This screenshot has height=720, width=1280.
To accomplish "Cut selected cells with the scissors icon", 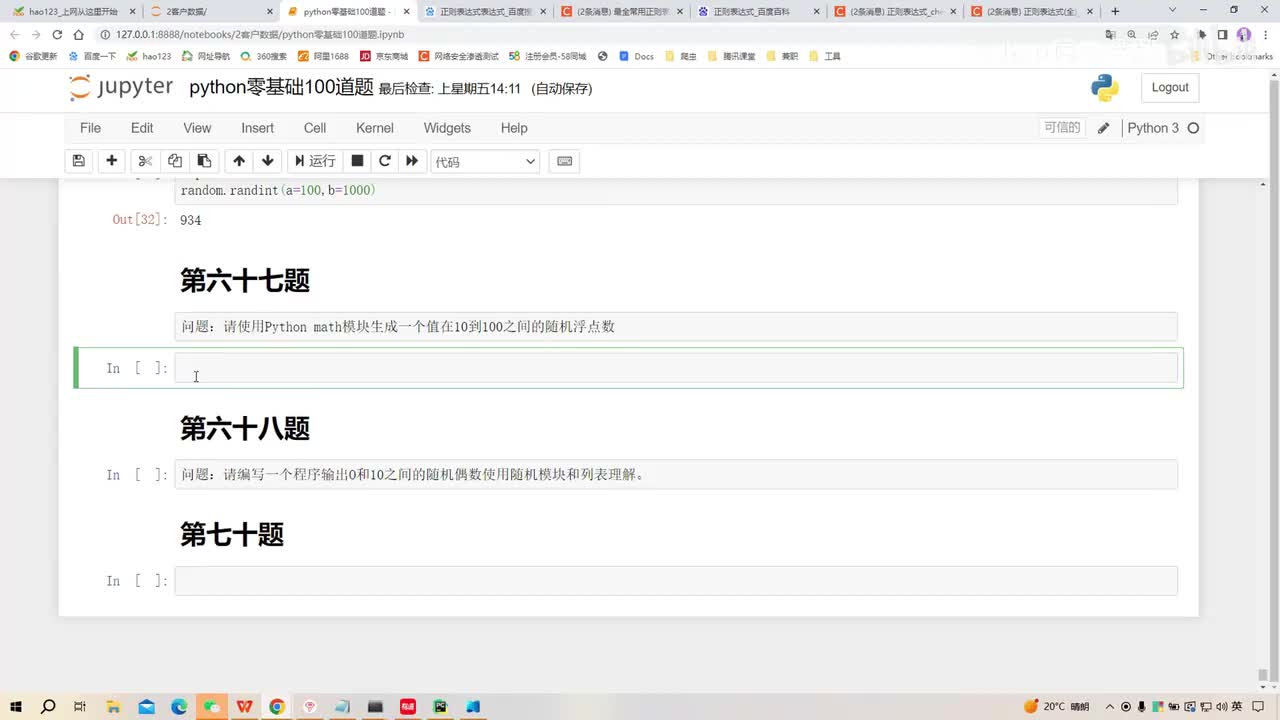I will pos(145,161).
